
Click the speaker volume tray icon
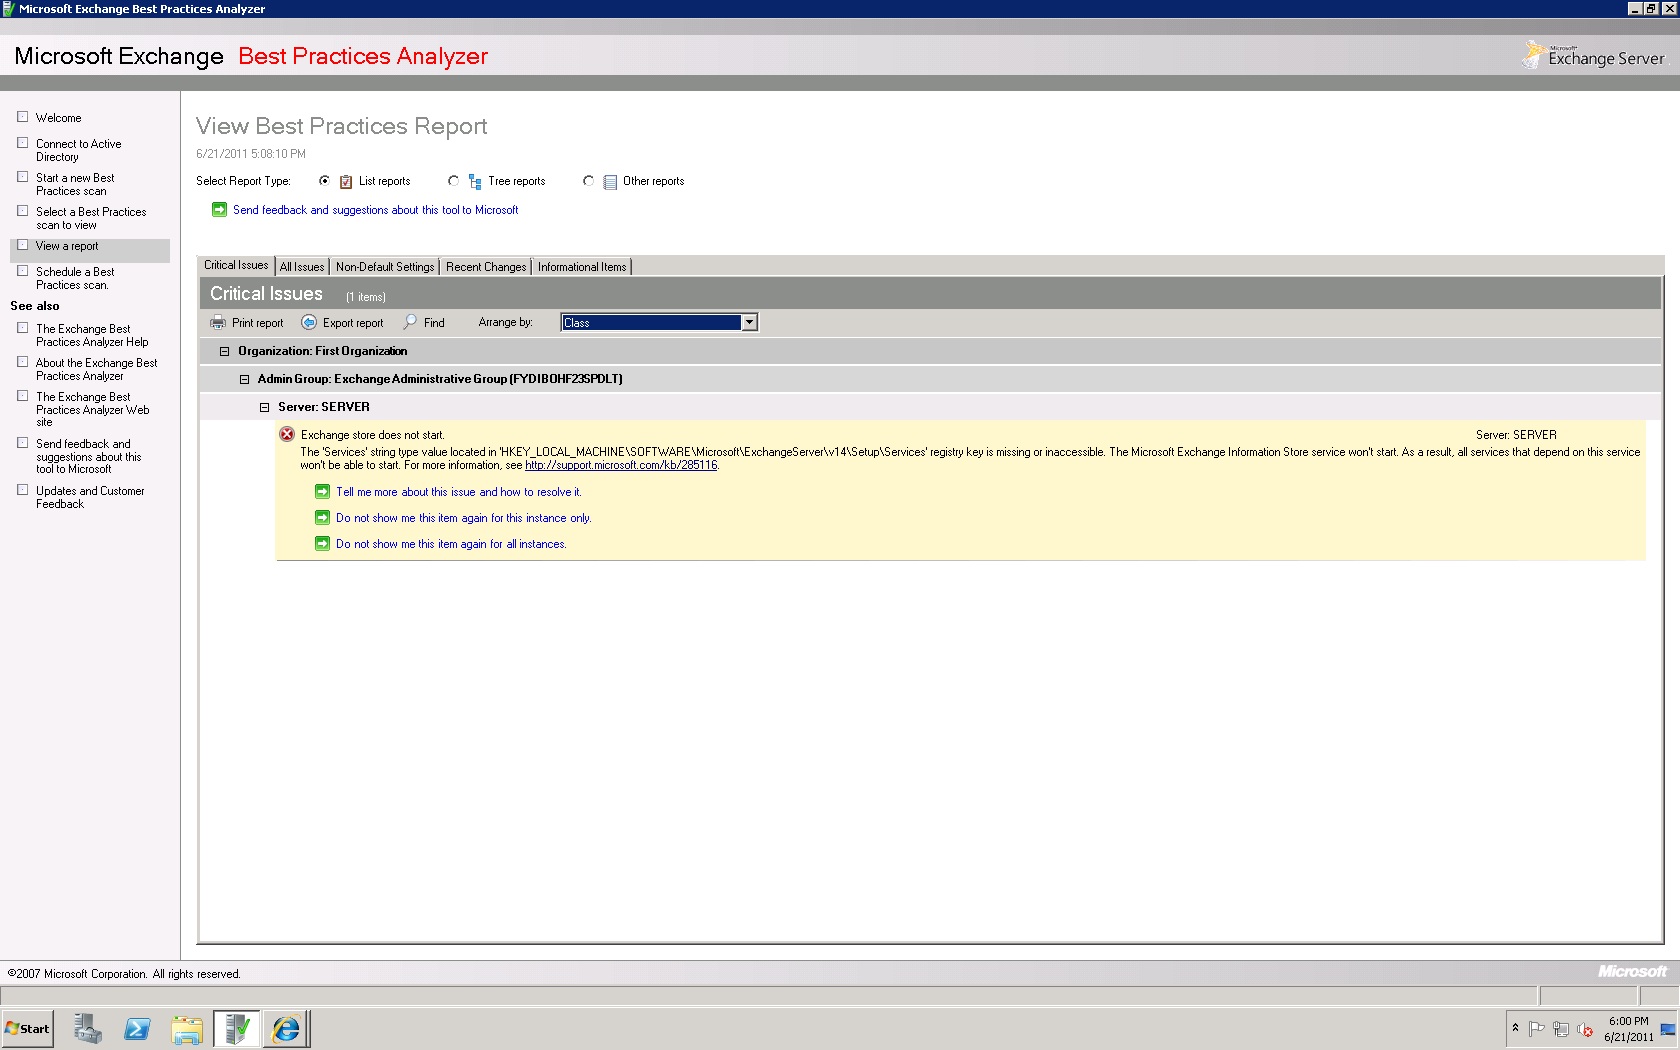point(1585,1028)
